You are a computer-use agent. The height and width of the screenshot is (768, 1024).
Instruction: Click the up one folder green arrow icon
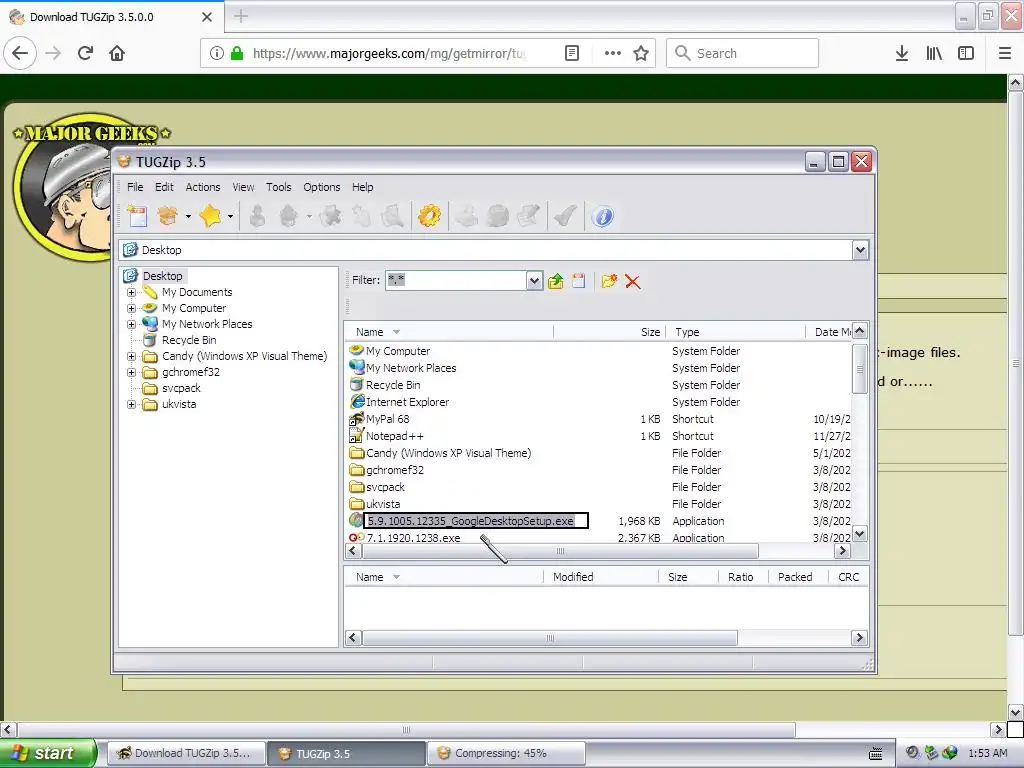click(x=556, y=281)
